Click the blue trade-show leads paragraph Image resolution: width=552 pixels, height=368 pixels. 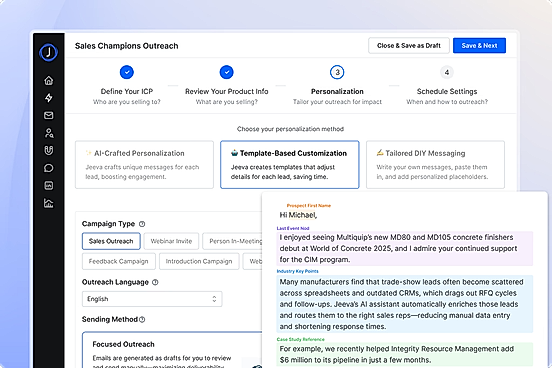point(404,304)
